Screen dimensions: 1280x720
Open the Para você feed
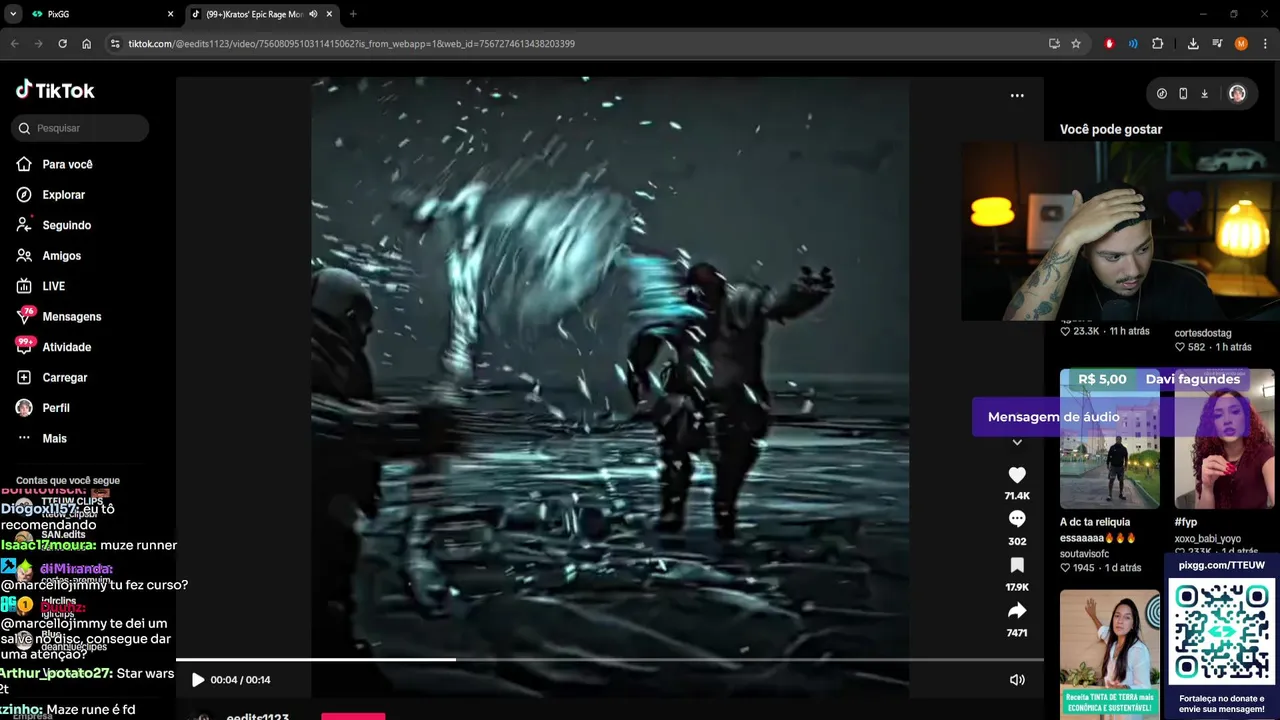pyautogui.click(x=54, y=164)
